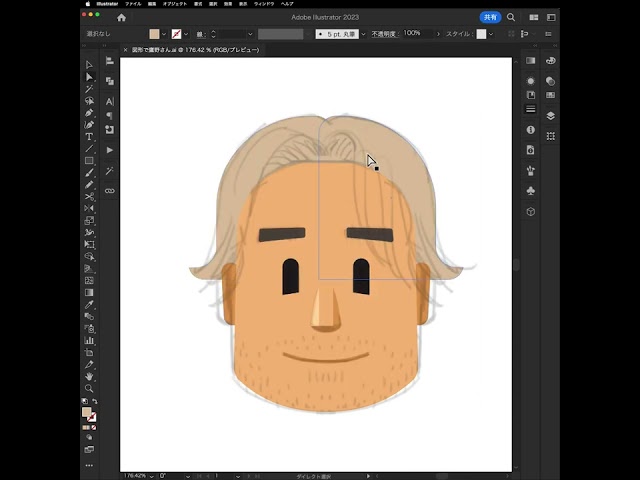
Task: Open the workspace switcher icon
Action: [551, 17]
